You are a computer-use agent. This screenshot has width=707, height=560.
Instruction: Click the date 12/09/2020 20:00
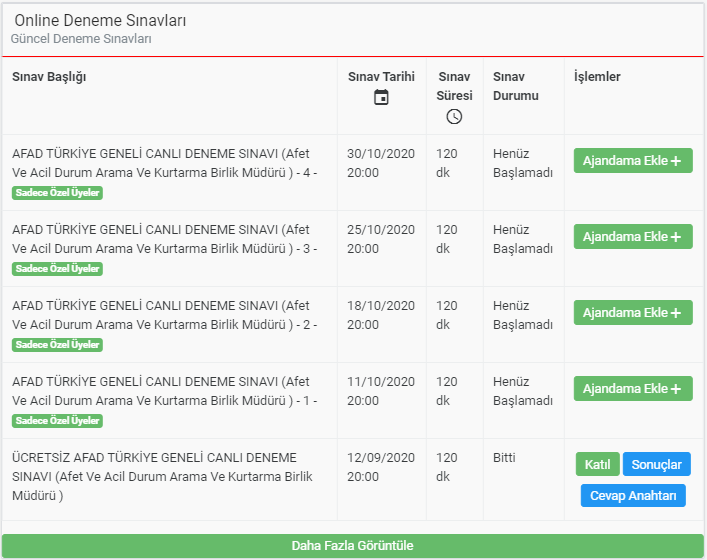click(381, 467)
